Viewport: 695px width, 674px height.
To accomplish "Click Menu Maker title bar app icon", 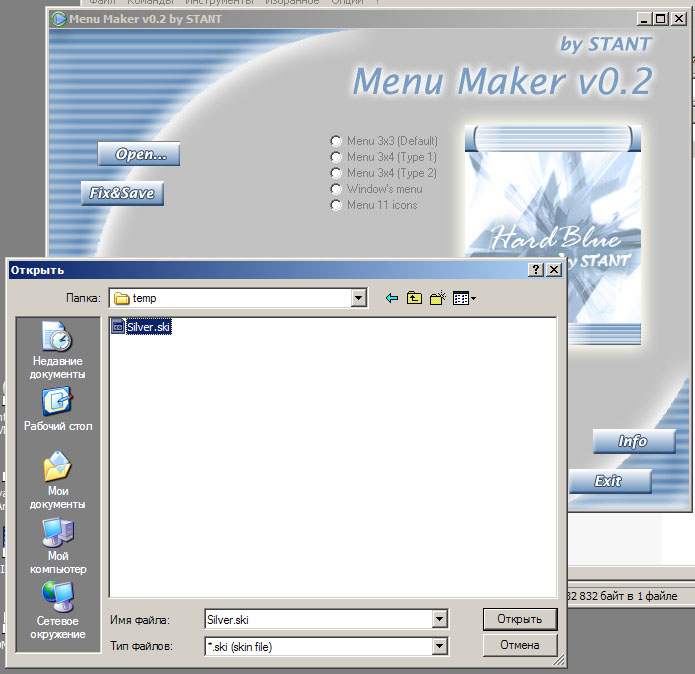I will point(58,19).
